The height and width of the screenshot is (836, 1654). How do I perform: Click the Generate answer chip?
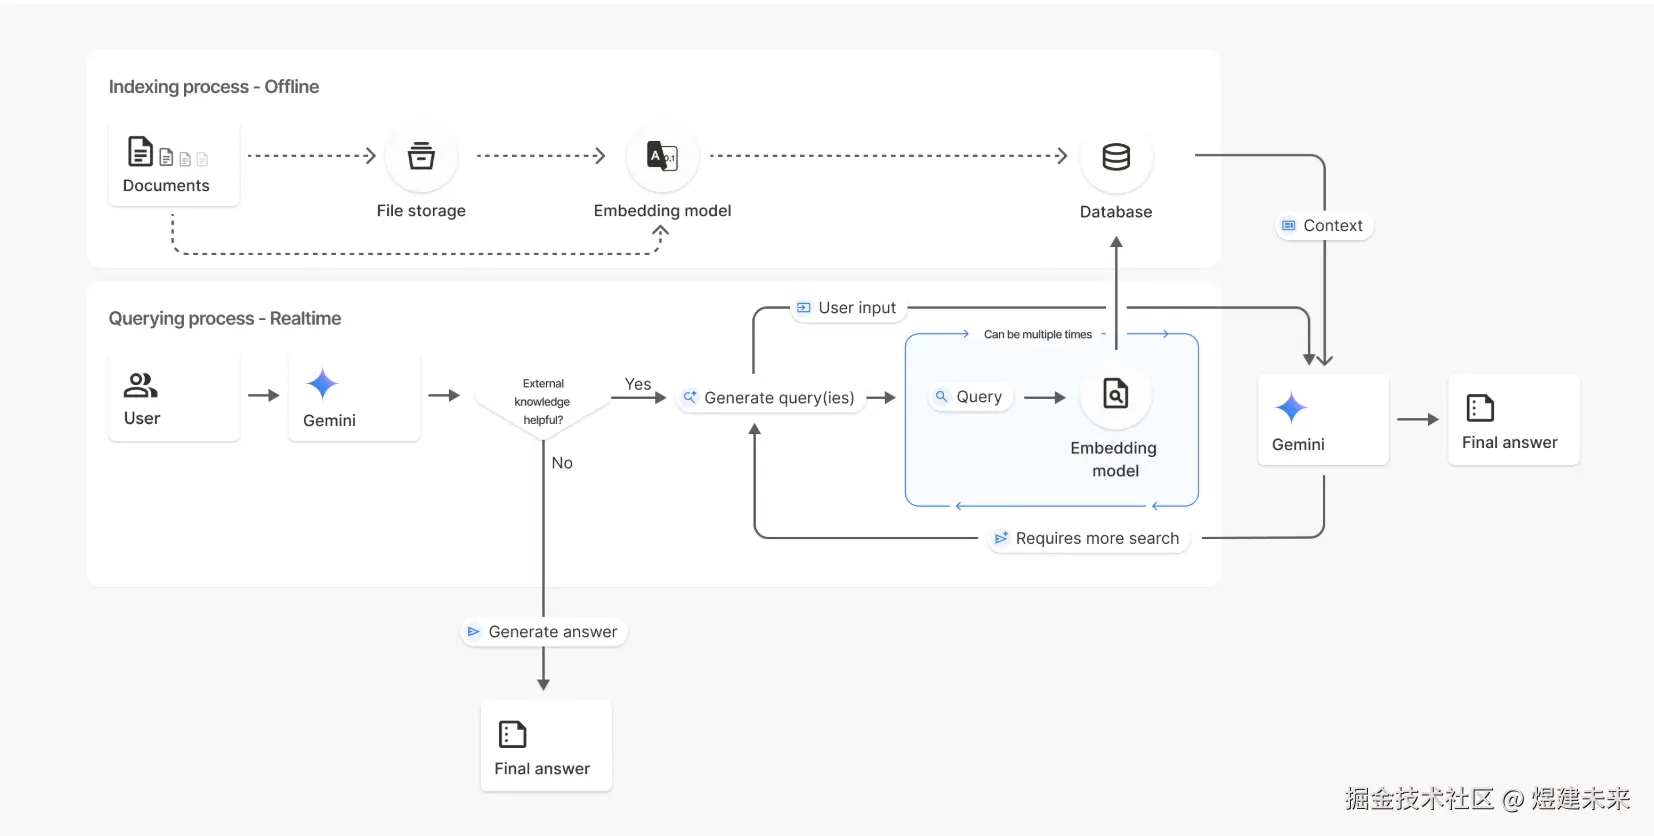(x=543, y=632)
